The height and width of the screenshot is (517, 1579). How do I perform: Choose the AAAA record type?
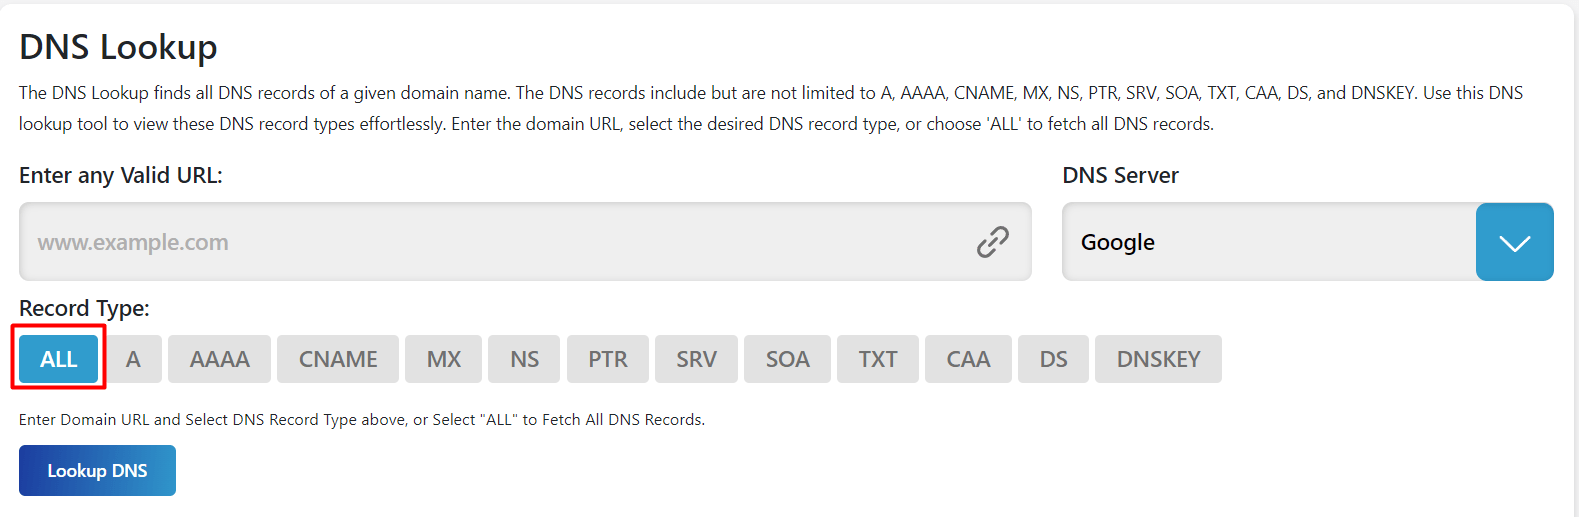(x=219, y=359)
